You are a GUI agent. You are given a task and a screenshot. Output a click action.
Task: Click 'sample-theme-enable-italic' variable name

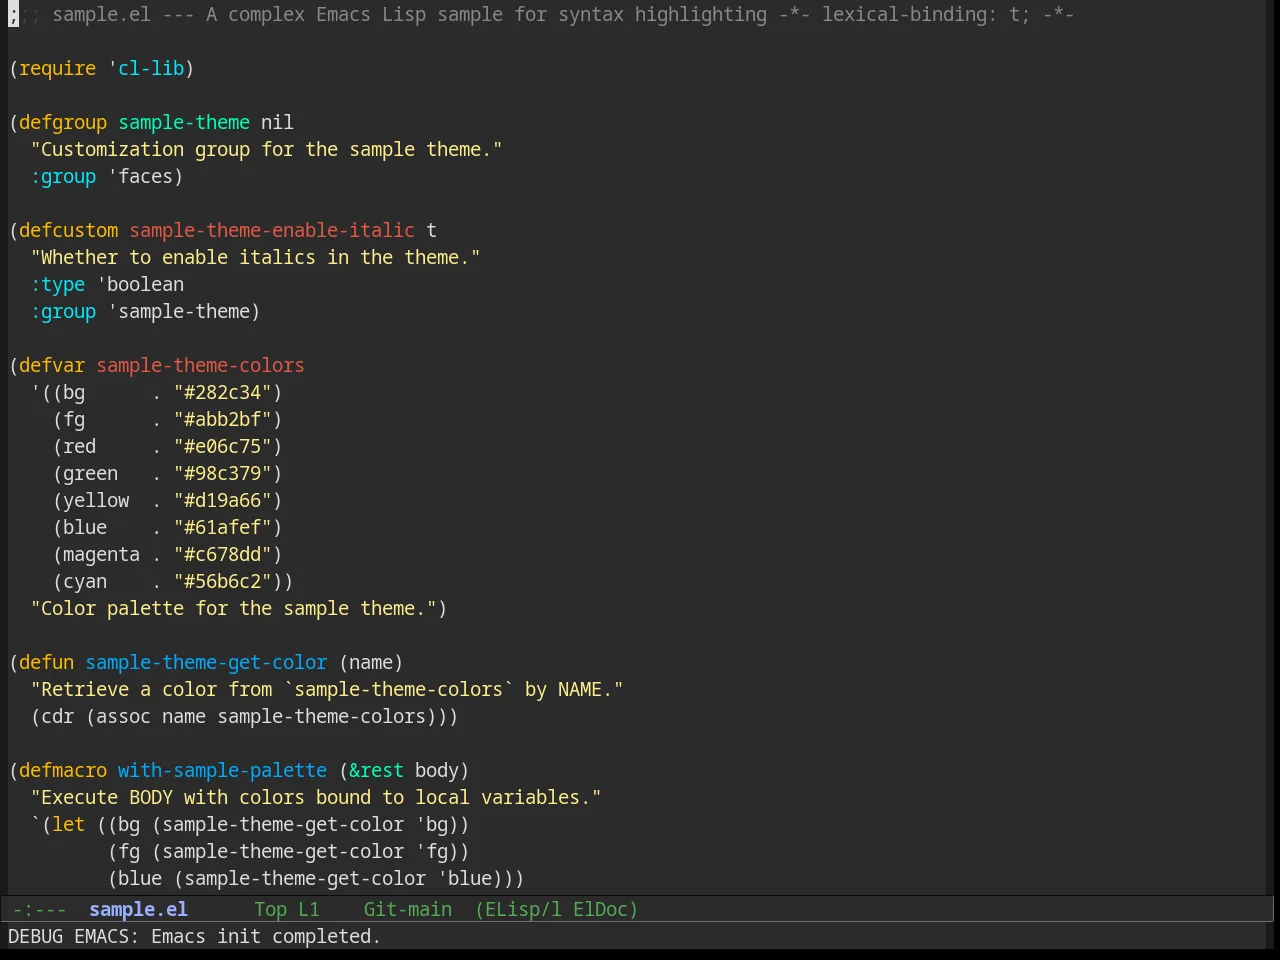(x=272, y=230)
